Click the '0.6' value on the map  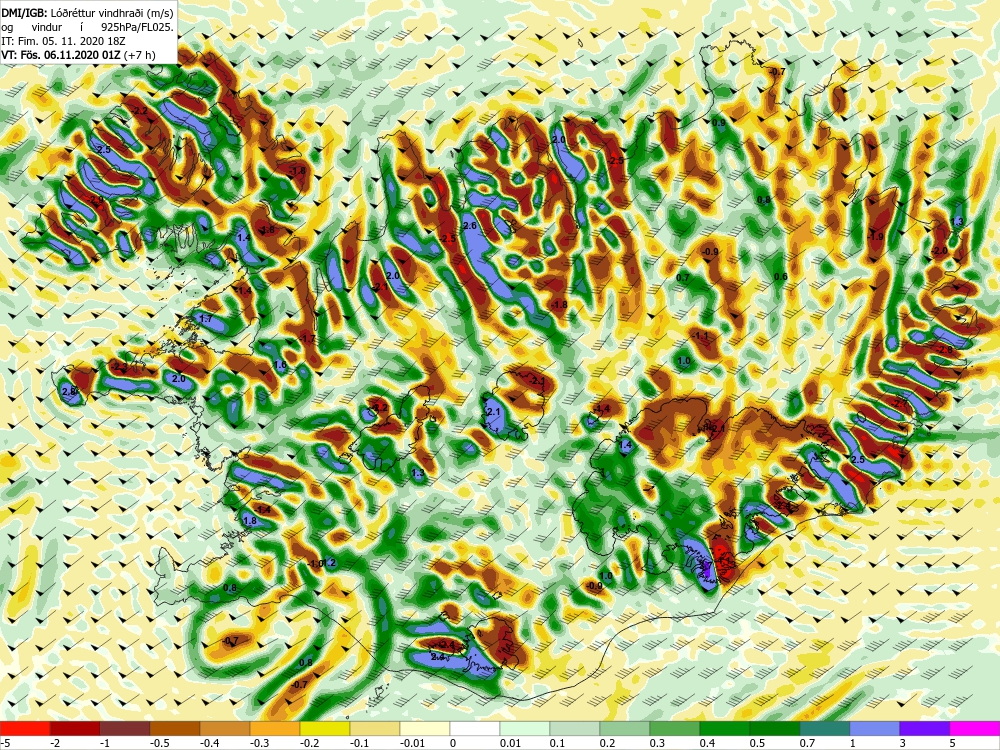coord(781,276)
